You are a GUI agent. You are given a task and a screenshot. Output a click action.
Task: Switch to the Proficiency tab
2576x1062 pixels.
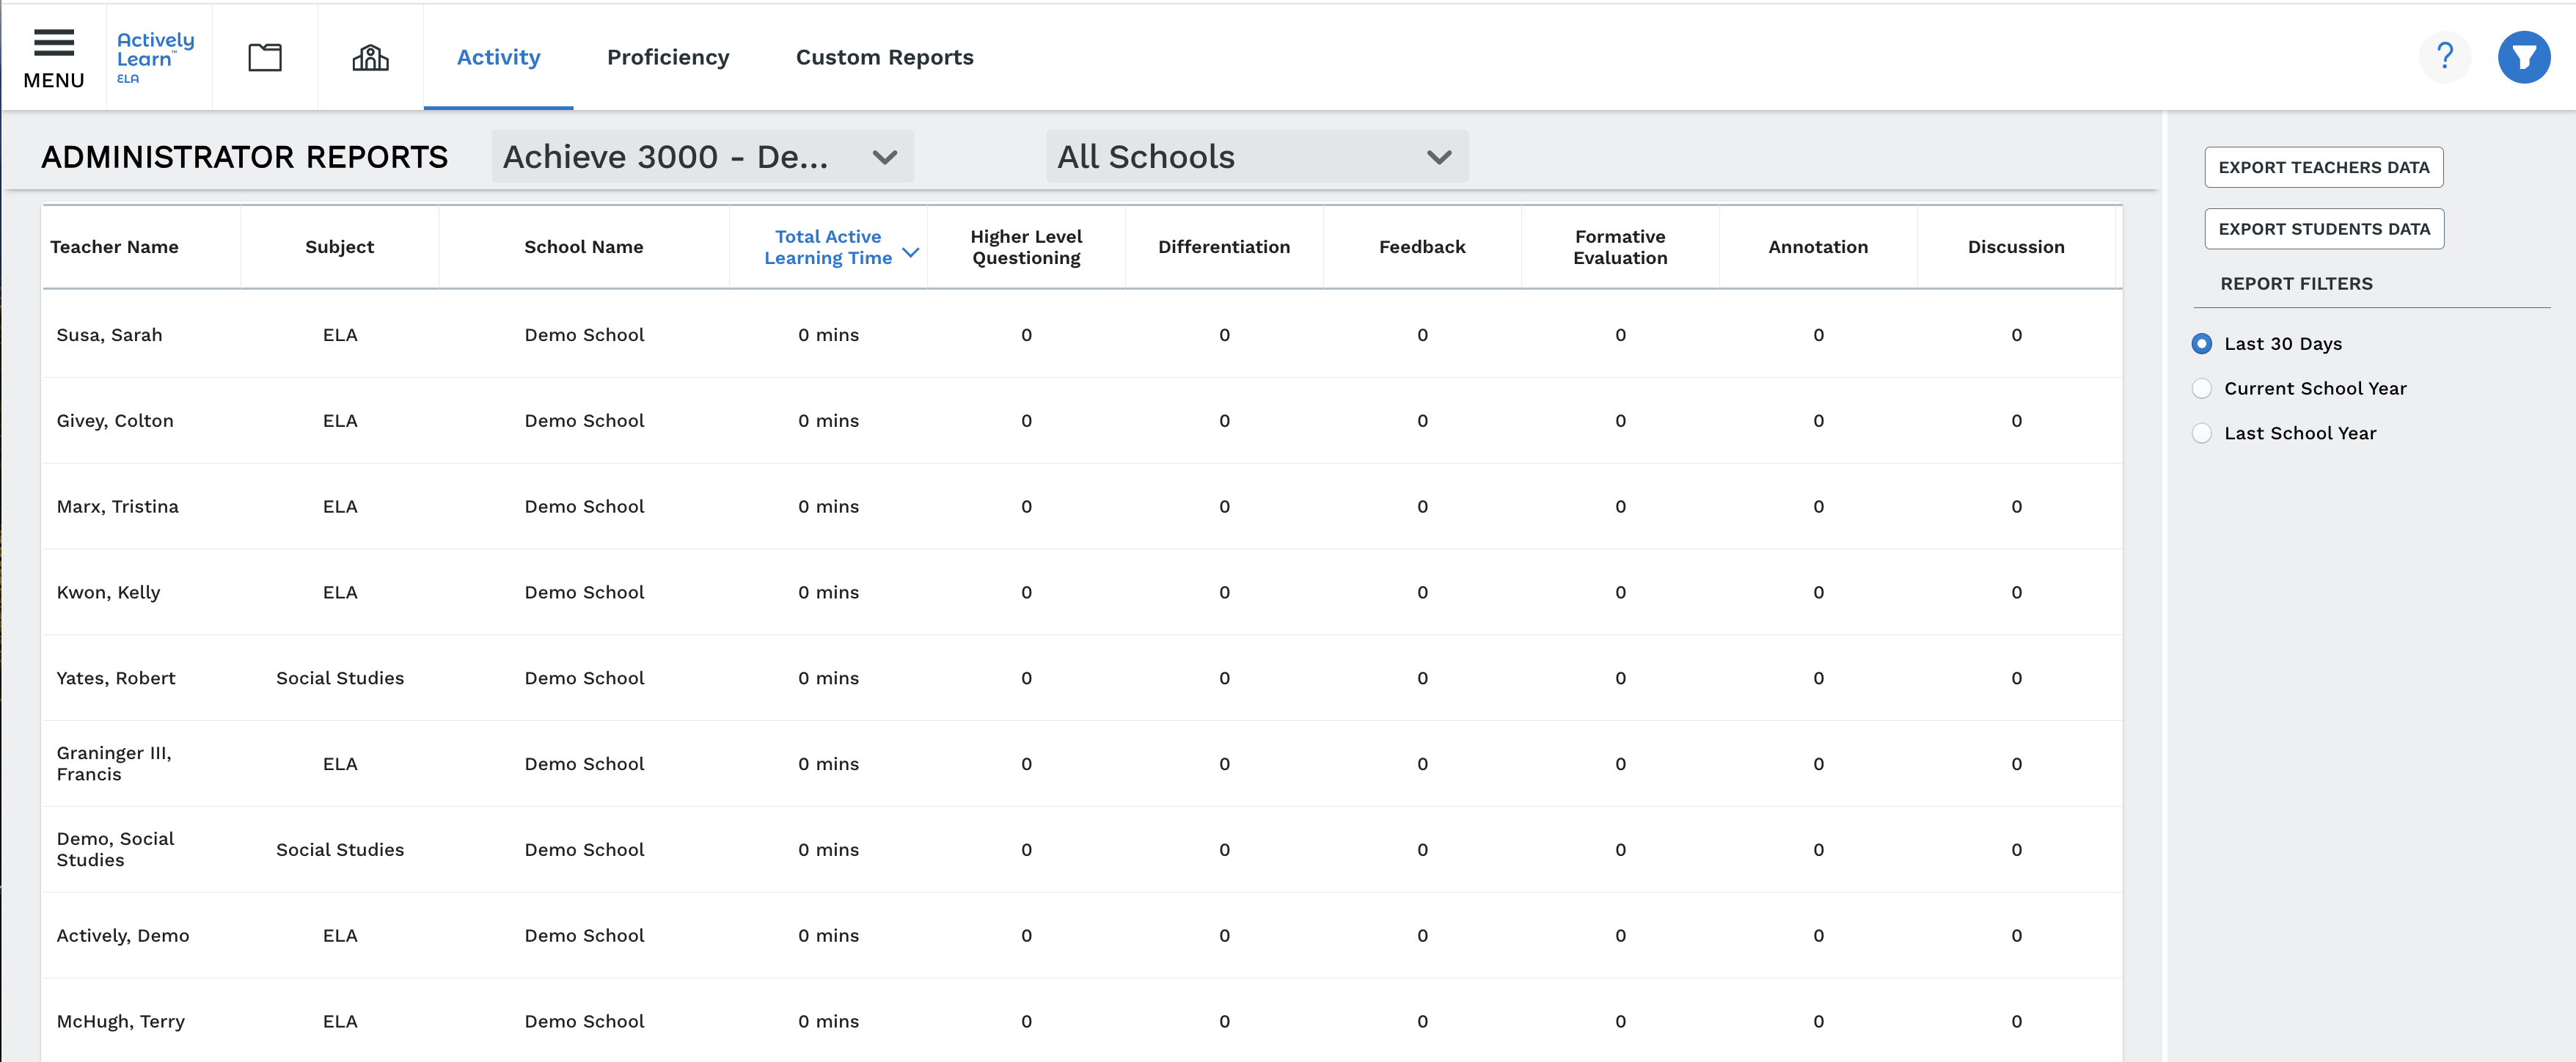668,57
